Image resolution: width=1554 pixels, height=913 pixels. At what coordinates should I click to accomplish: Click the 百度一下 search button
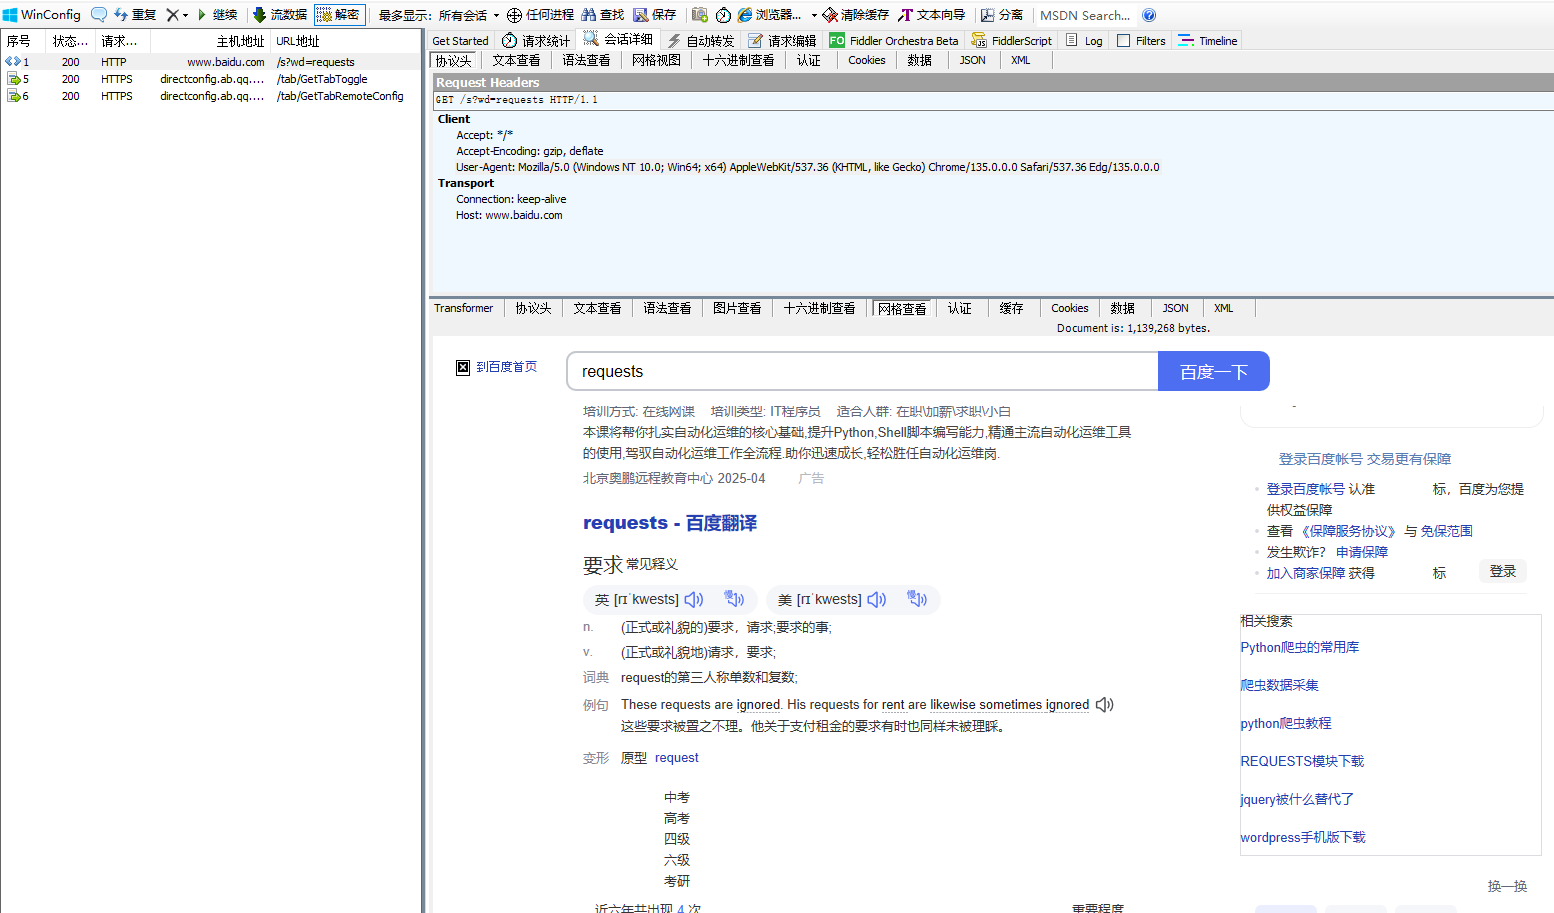tap(1214, 371)
